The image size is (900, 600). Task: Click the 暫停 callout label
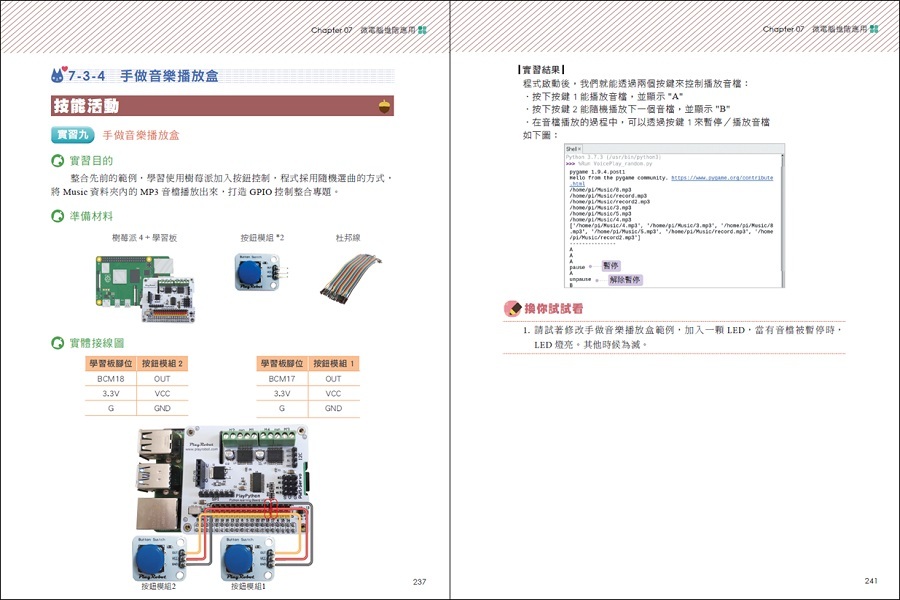(x=610, y=266)
